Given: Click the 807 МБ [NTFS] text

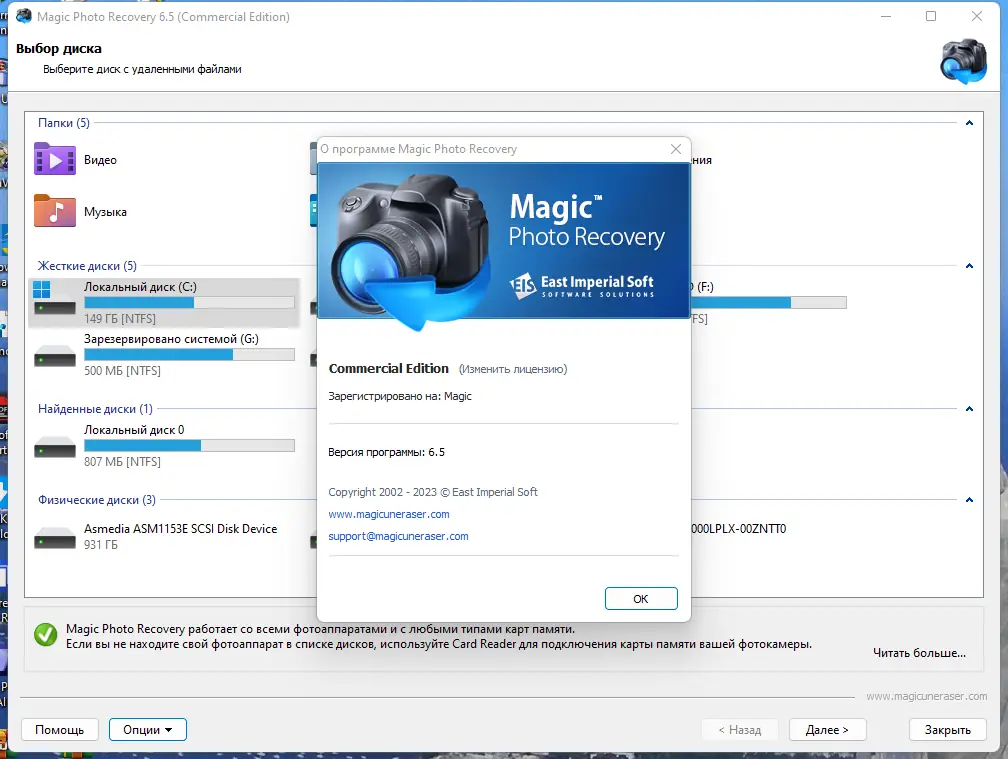Looking at the screenshot, I should [x=122, y=461].
